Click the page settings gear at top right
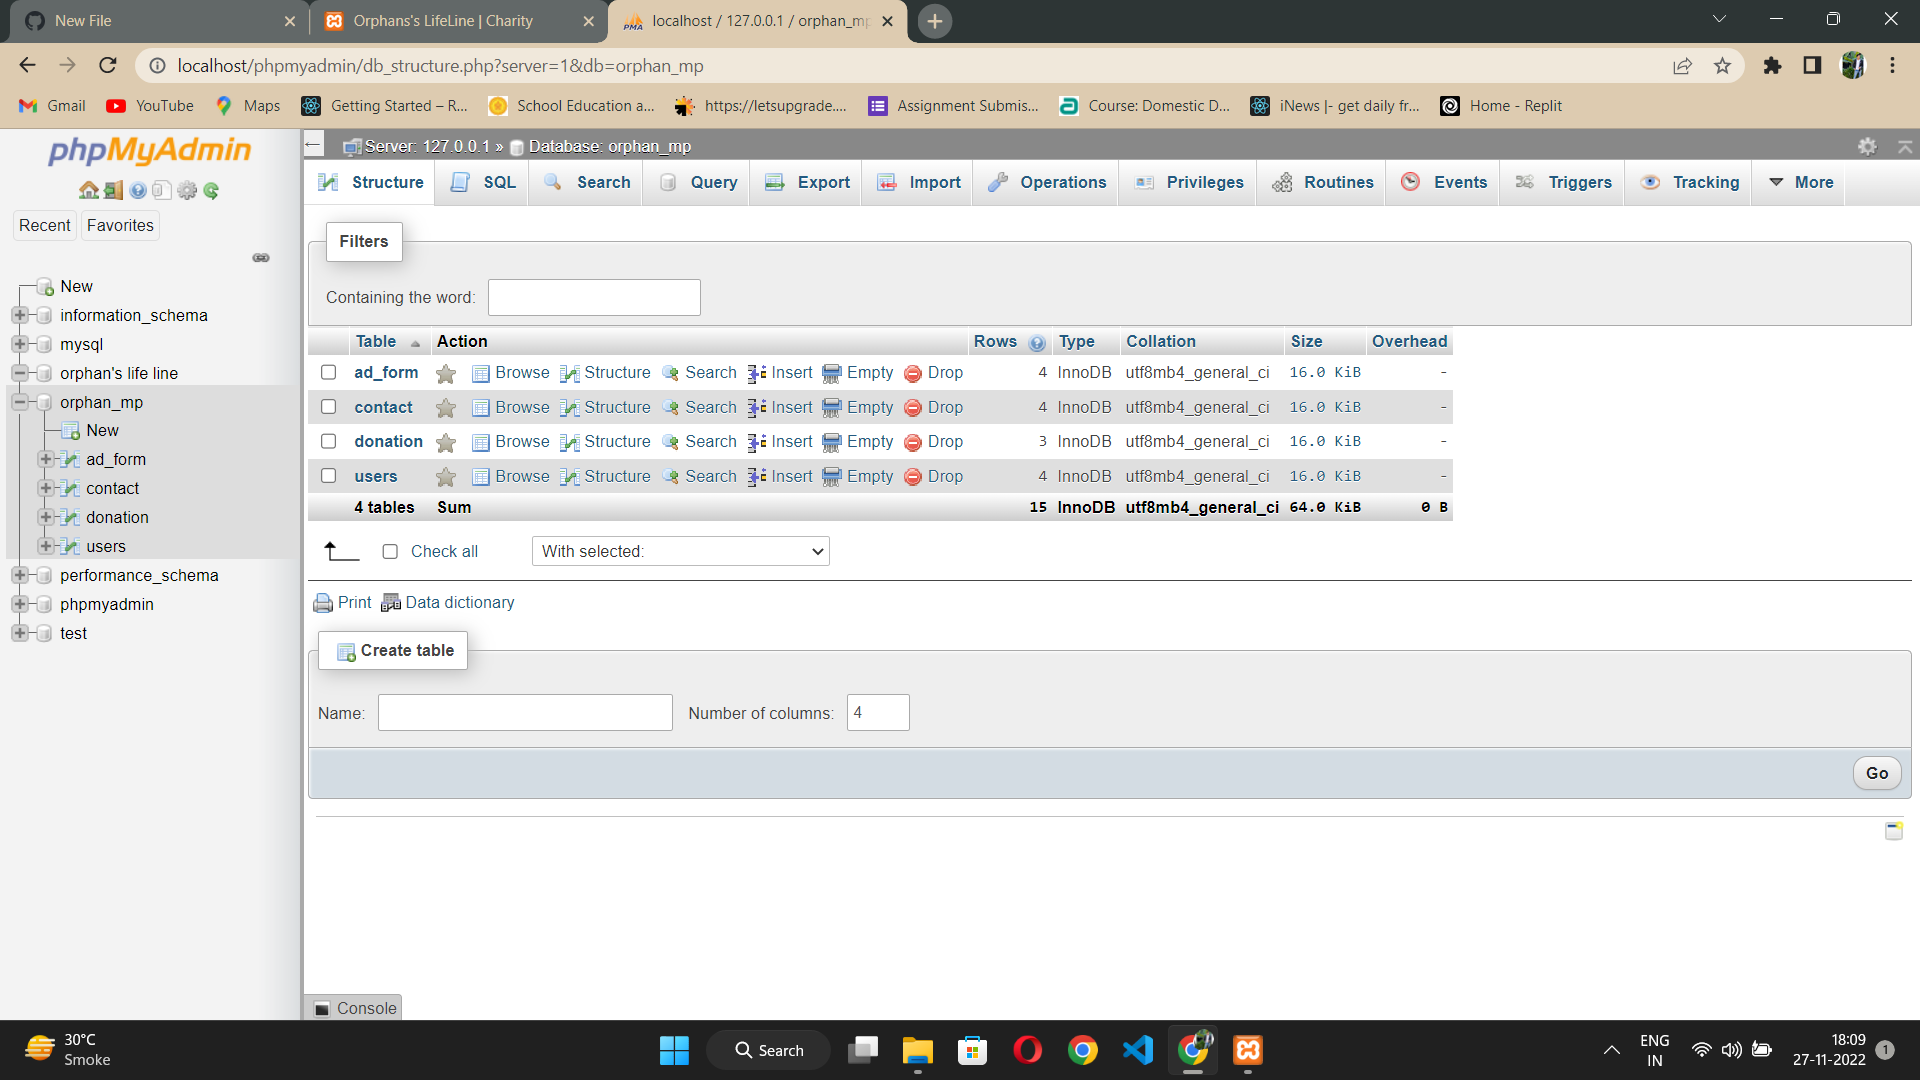The width and height of the screenshot is (1920, 1080). 1867,147
